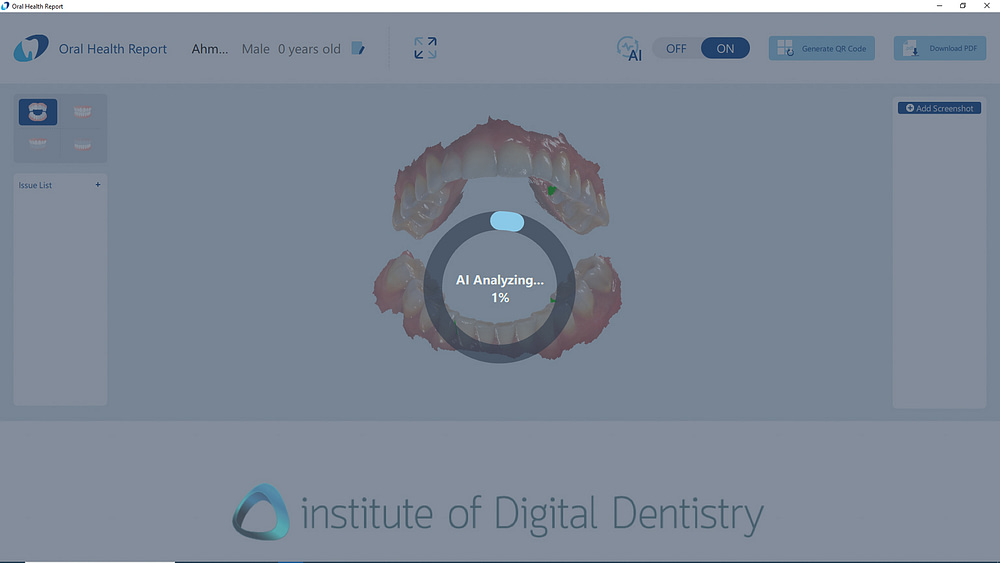1000x563 pixels.
Task: Click the edit patient info icon
Action: [358, 49]
